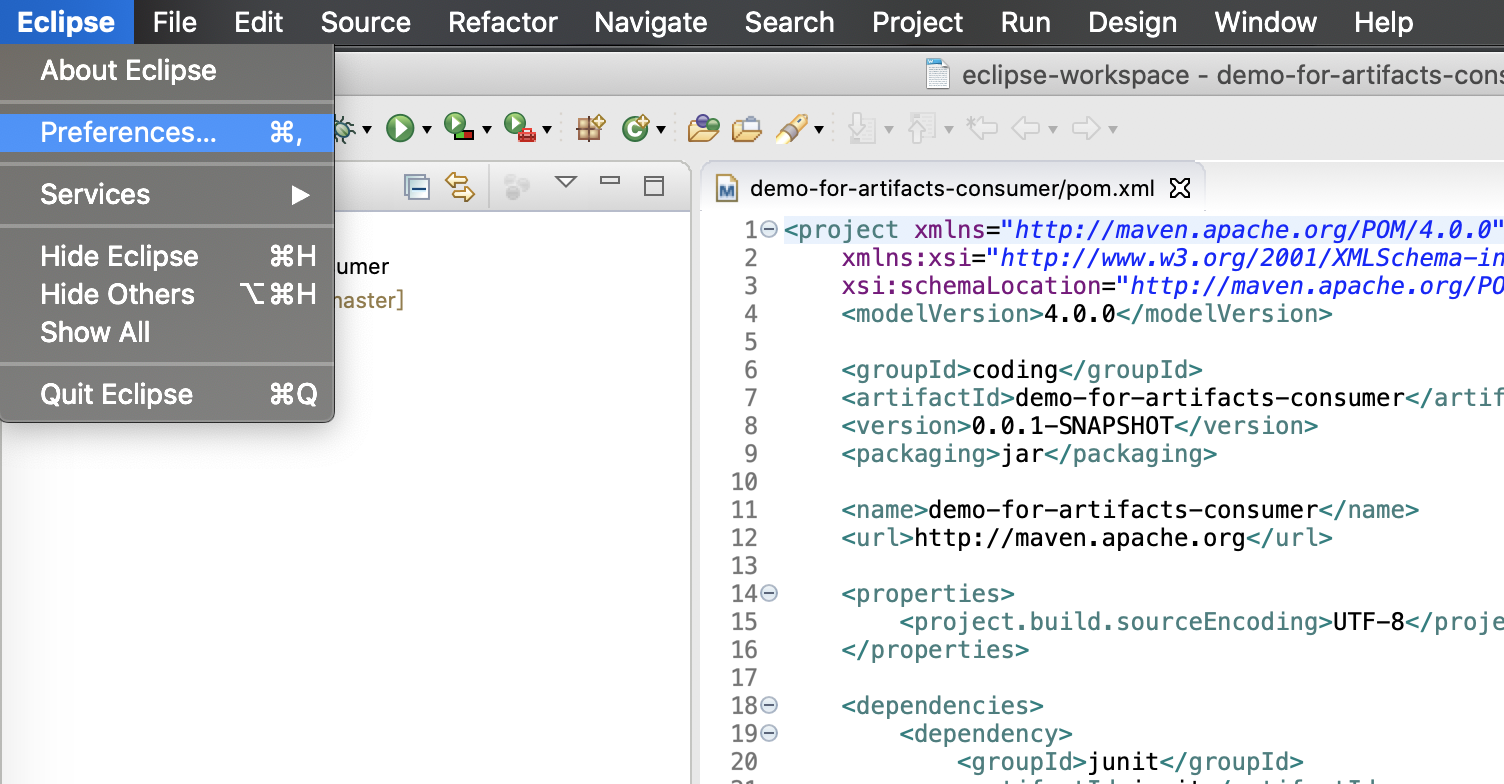Choose About Eclipse from the menu
The width and height of the screenshot is (1504, 784).
(167, 71)
